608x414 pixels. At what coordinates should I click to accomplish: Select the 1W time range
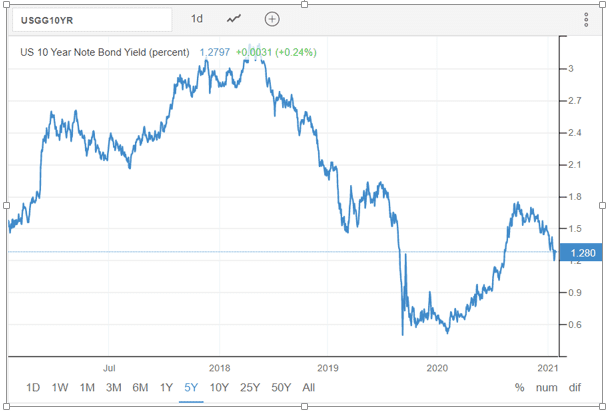pos(60,387)
